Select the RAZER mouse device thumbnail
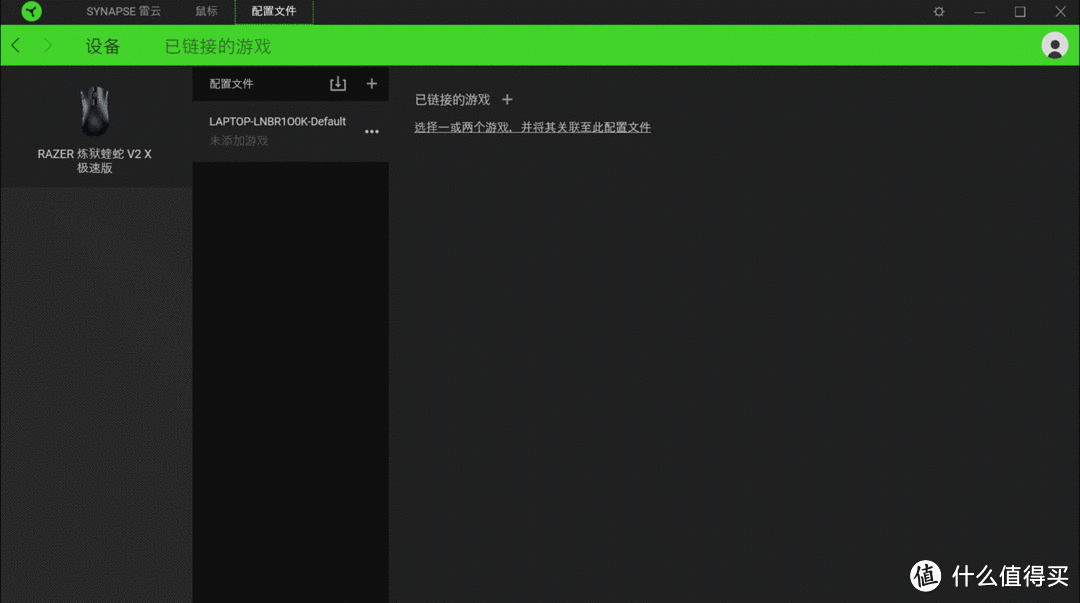 coord(95,111)
